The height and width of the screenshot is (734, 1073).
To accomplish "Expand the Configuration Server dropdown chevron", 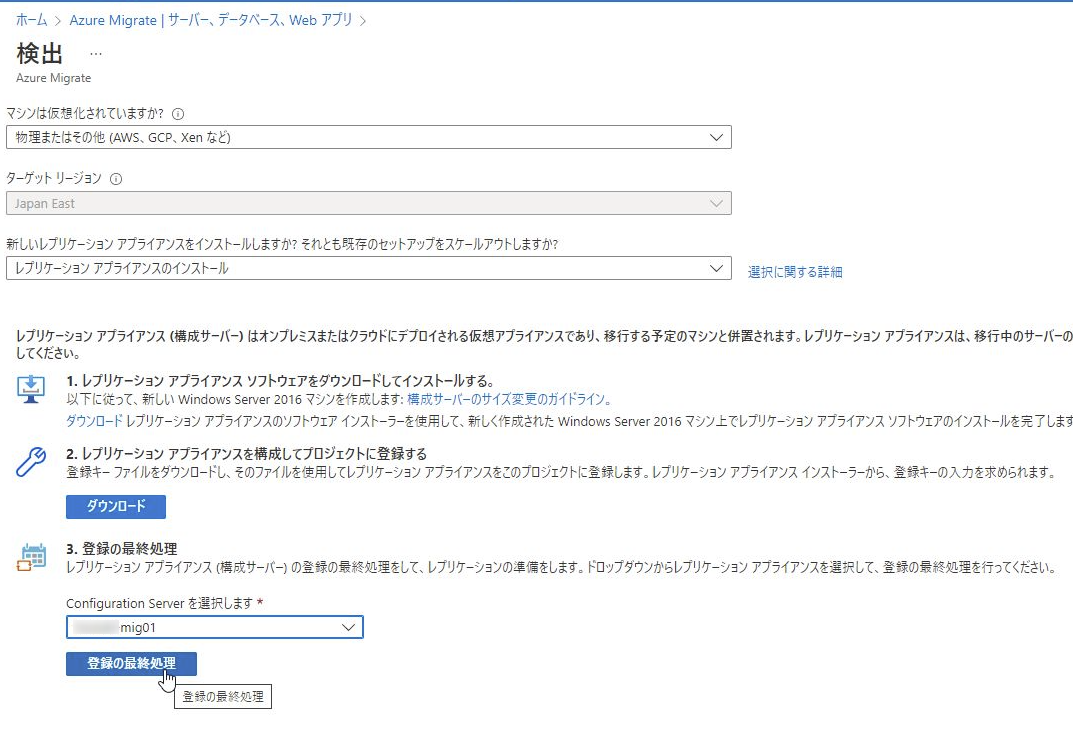I will coord(348,627).
